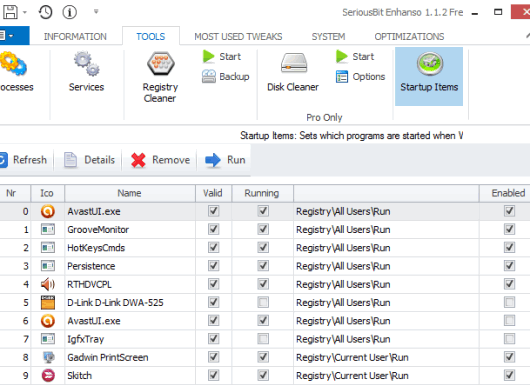Open the MOST USED TWEAKS tab
Viewport: 530px width, 386px height.
pos(238,37)
